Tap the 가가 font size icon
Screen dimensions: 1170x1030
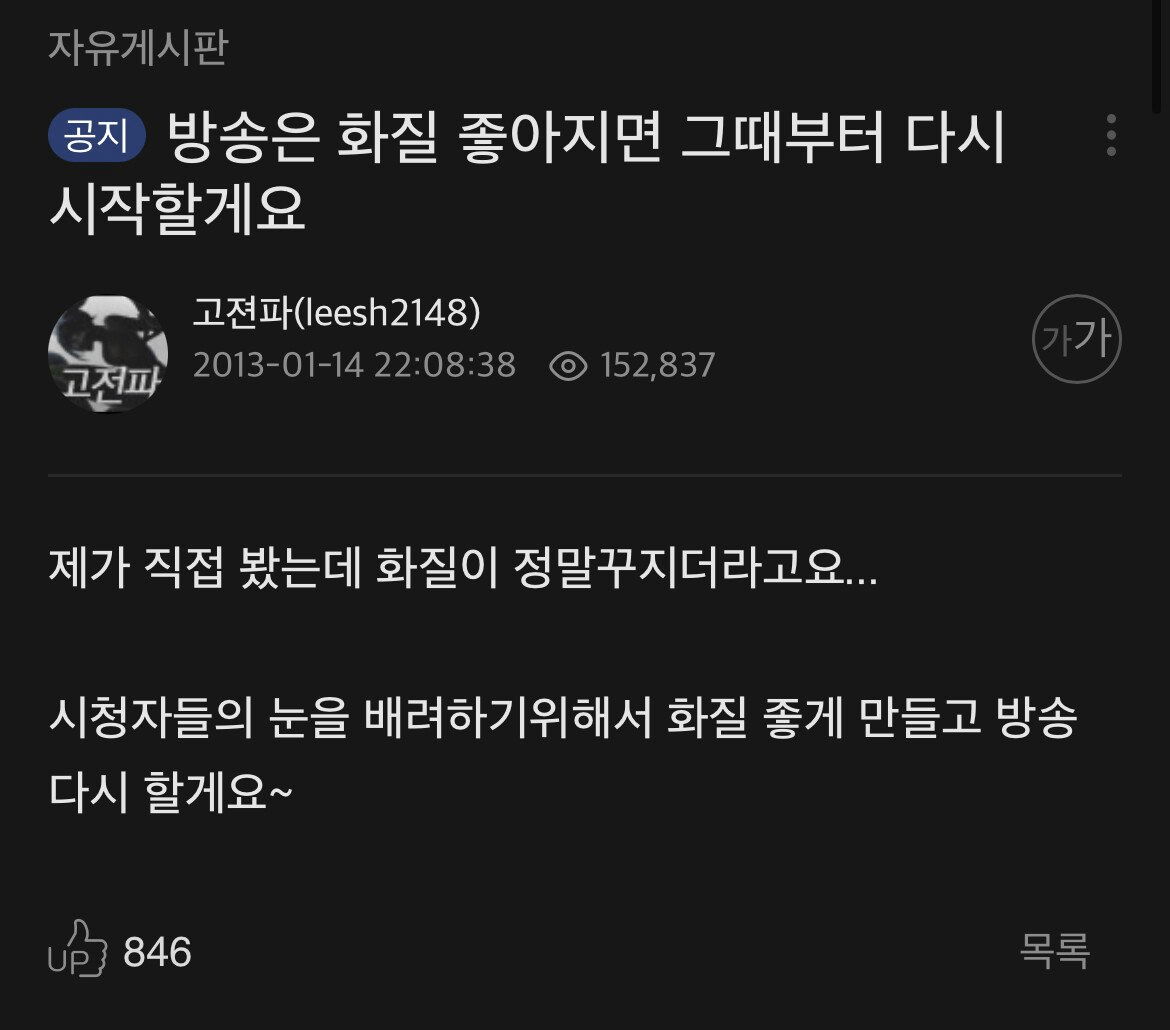(x=1076, y=339)
